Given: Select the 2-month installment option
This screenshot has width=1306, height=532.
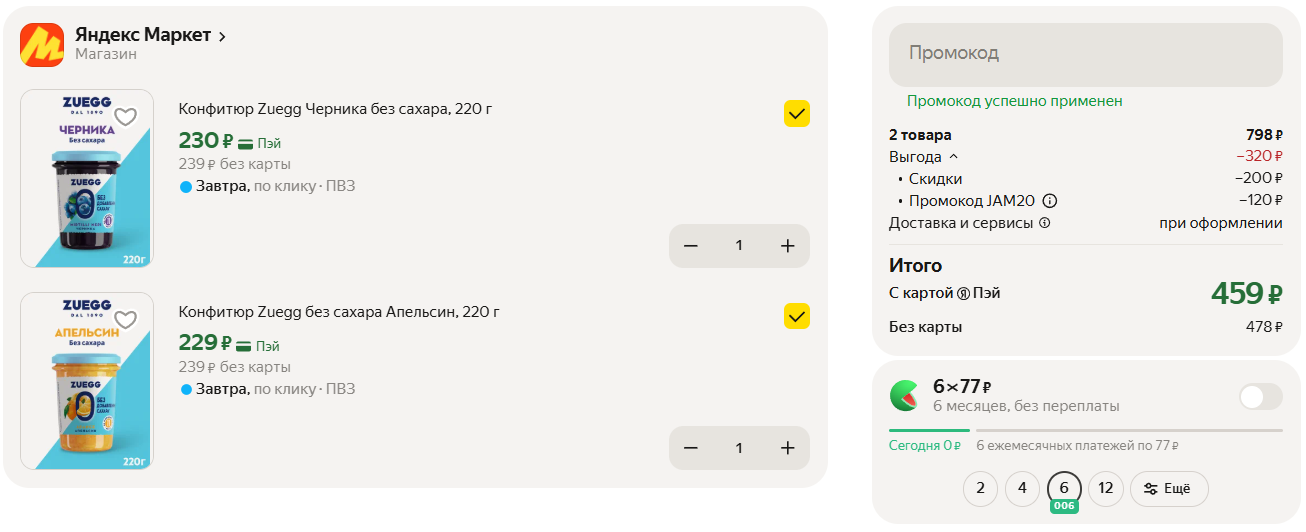Looking at the screenshot, I should [x=980, y=489].
